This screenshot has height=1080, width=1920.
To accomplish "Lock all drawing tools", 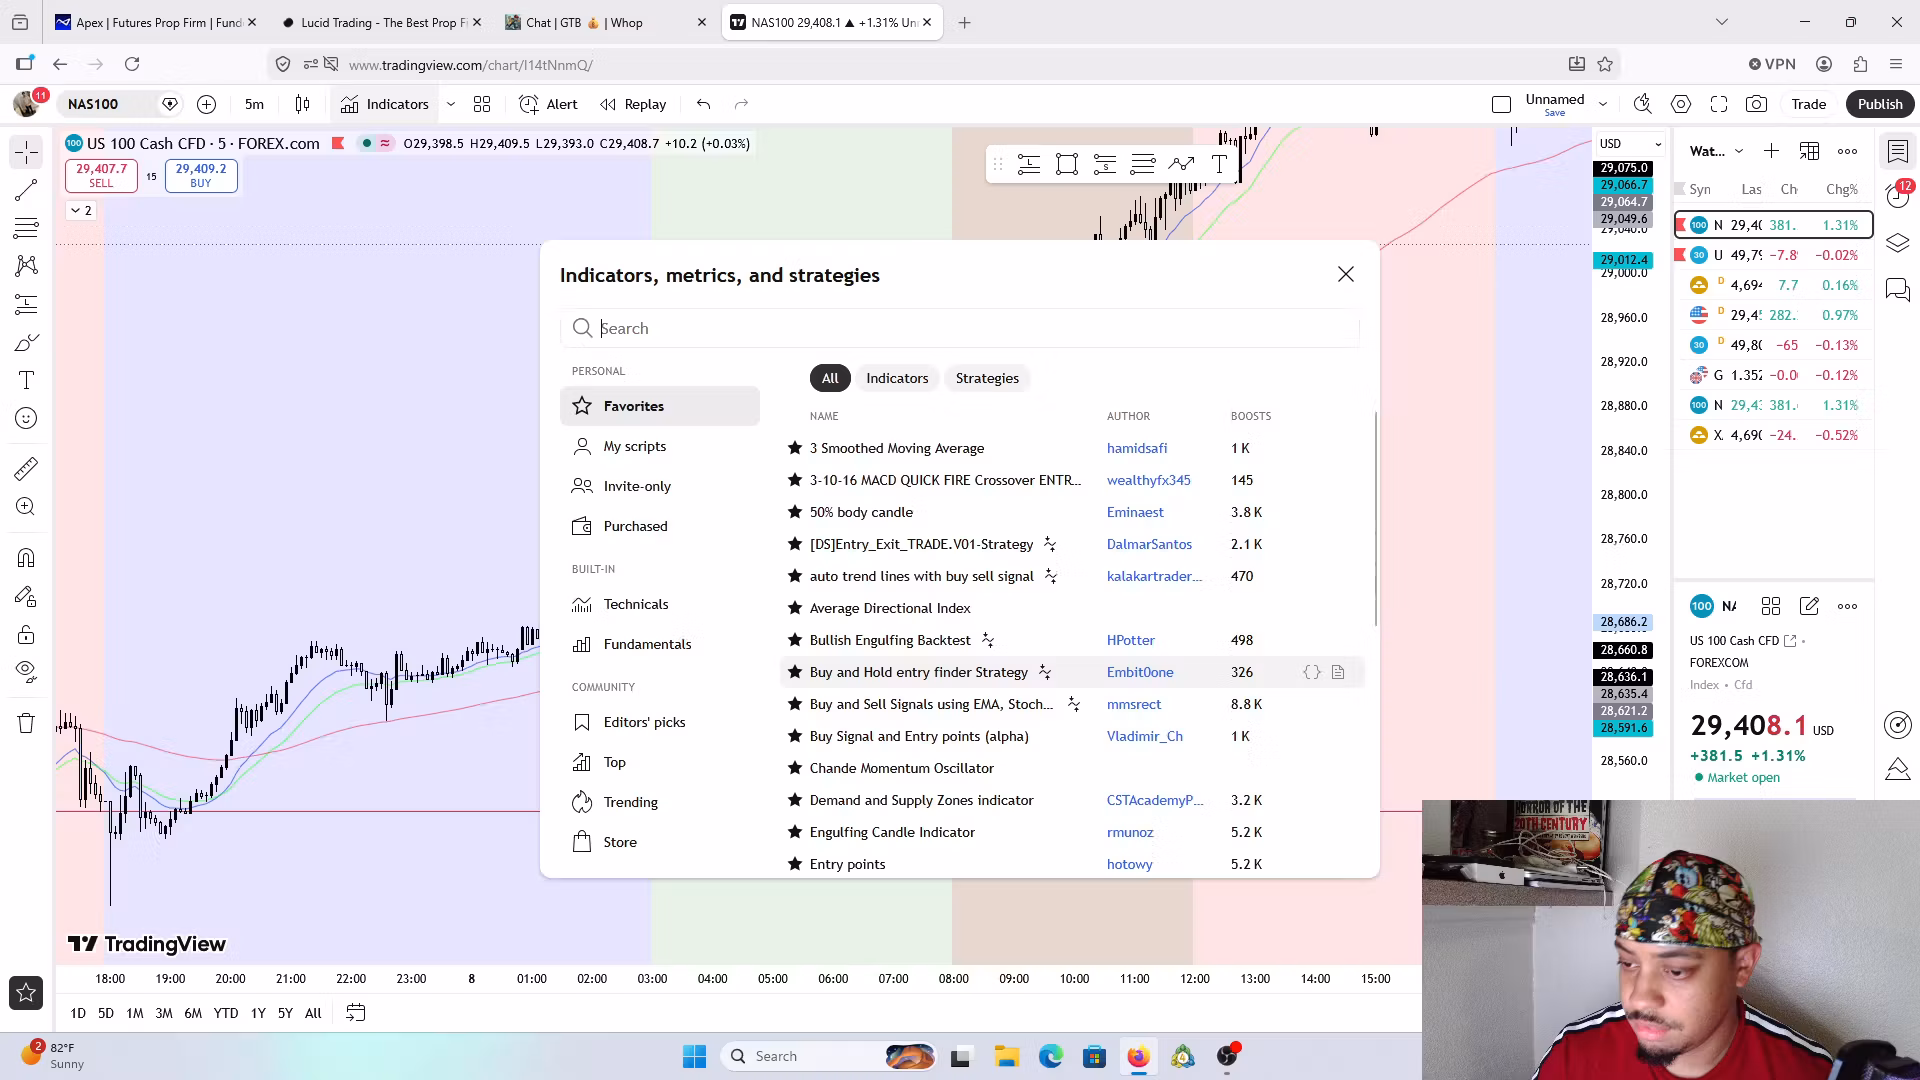I will 27,635.
